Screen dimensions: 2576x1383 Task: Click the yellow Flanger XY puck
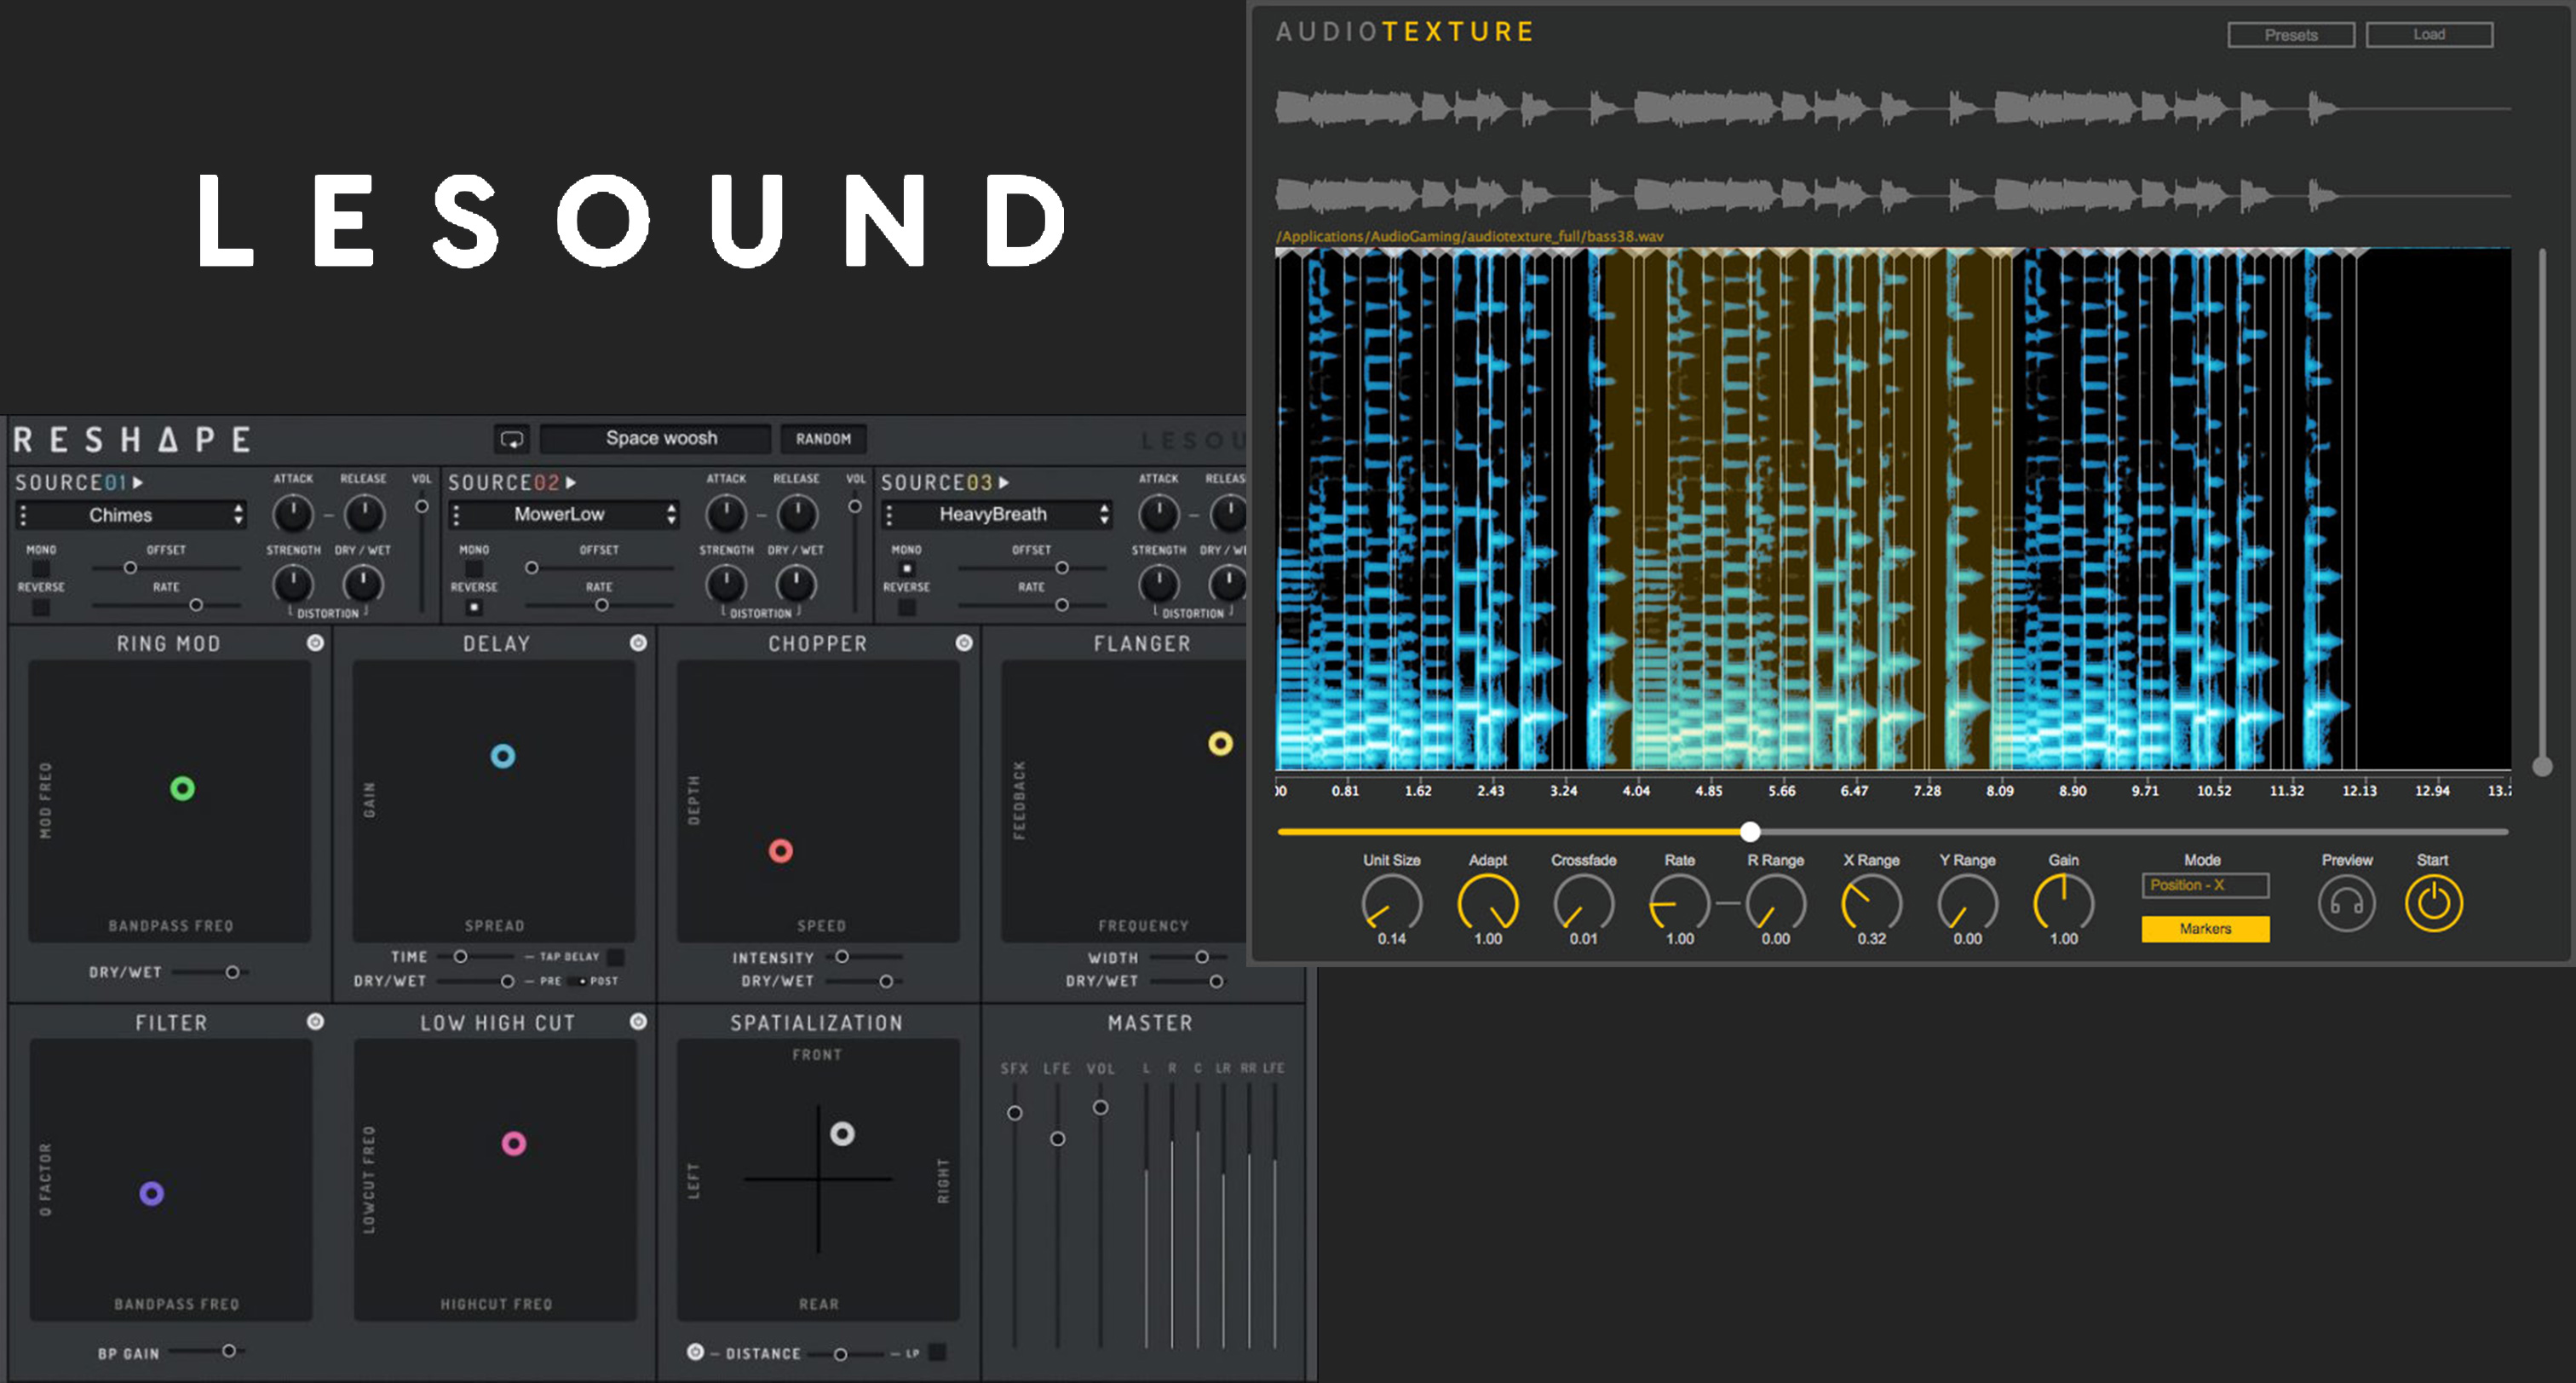[1220, 743]
